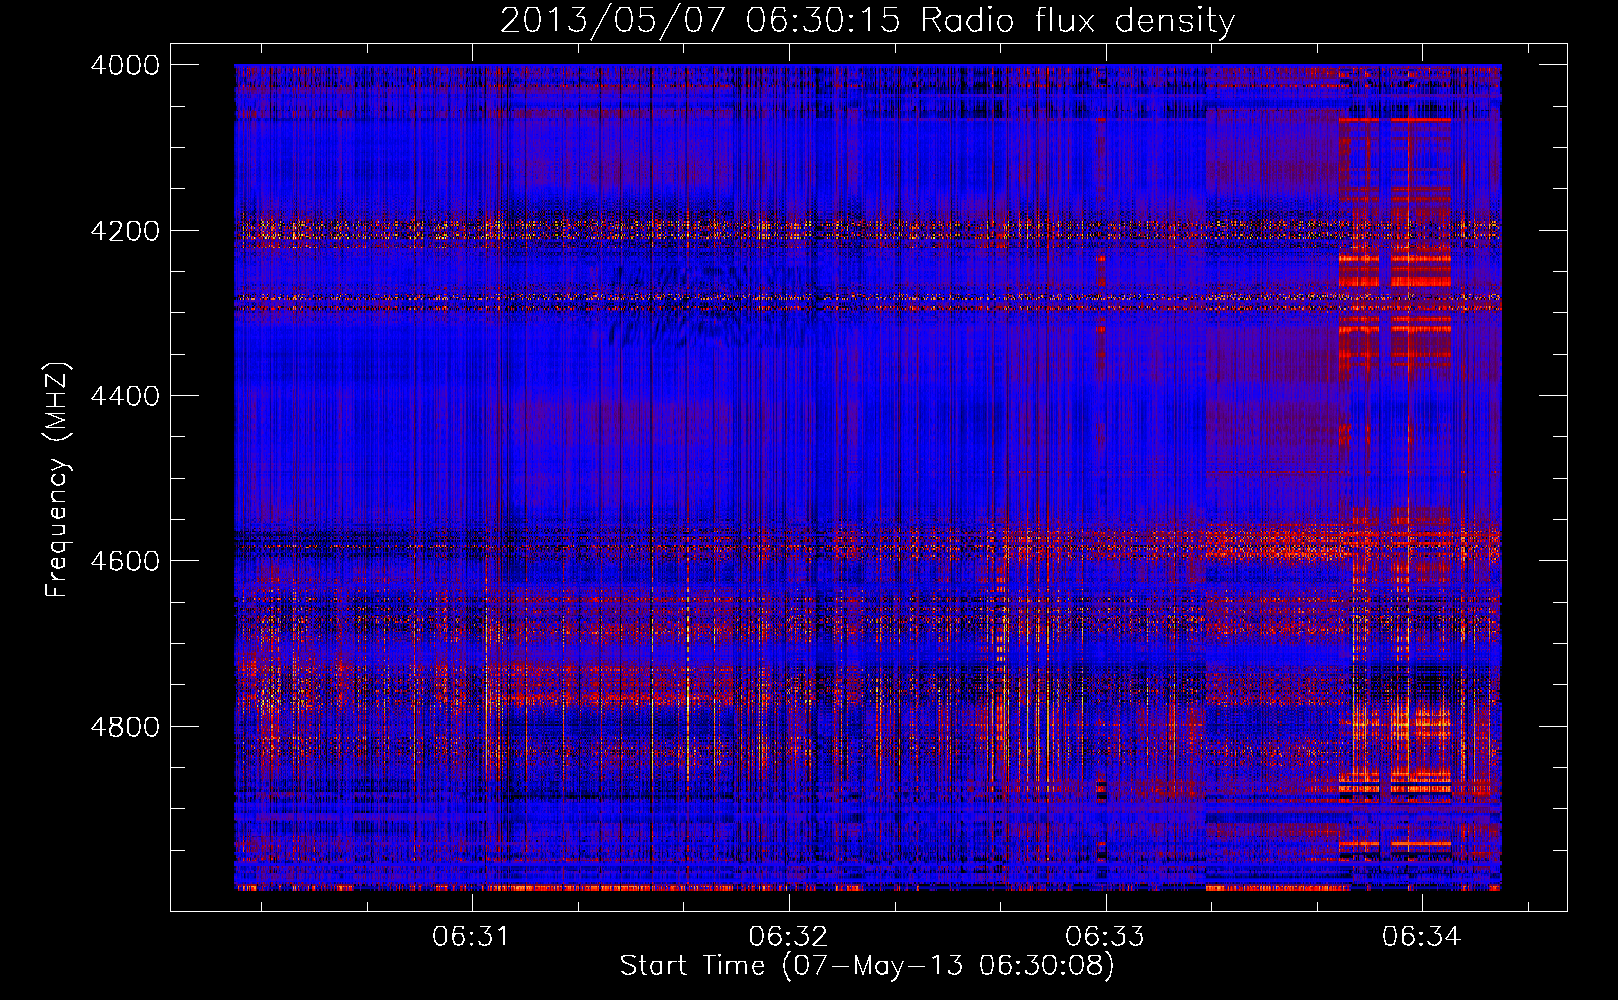This screenshot has width=1618, height=1000.
Task: Click the 4400 frequency axis label
Action: click(x=125, y=396)
